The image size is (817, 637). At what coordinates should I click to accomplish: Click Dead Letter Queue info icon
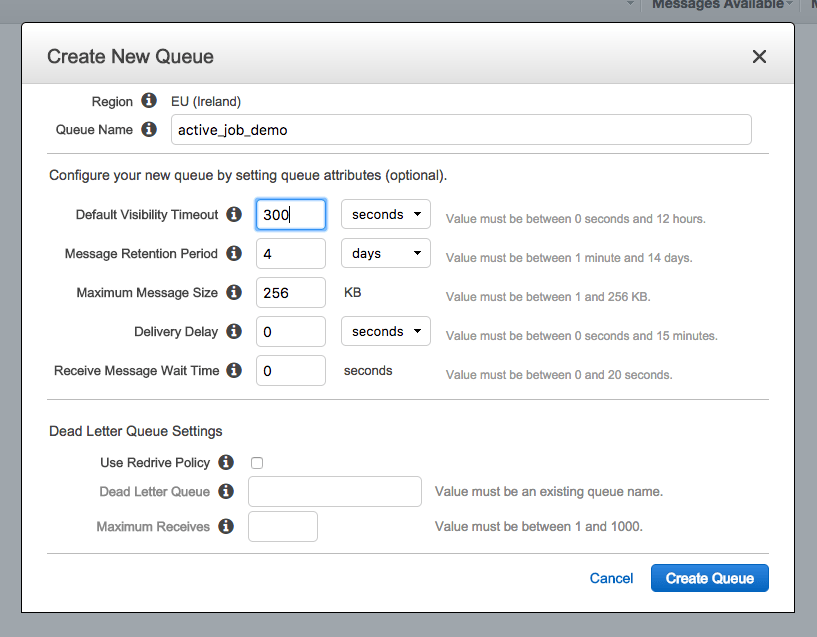coord(226,491)
